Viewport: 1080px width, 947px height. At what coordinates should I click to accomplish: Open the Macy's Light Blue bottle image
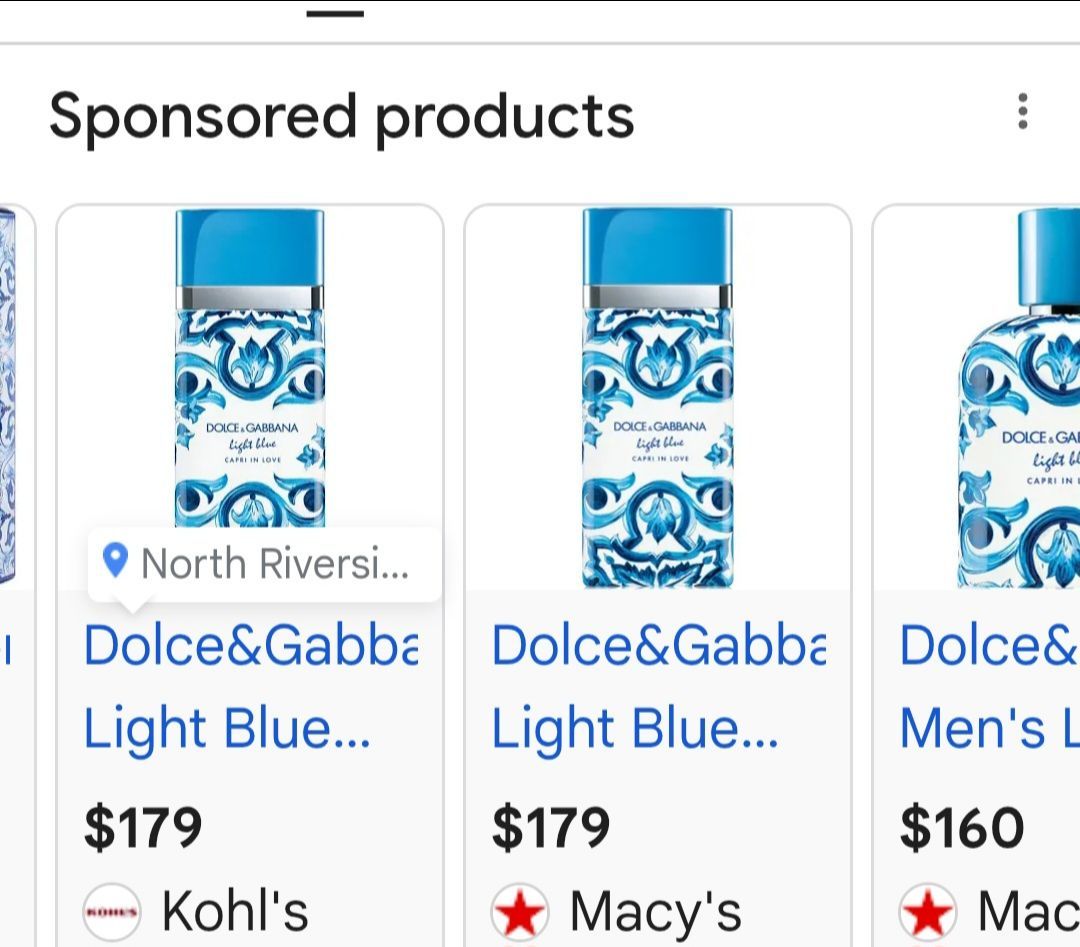pyautogui.click(x=658, y=398)
